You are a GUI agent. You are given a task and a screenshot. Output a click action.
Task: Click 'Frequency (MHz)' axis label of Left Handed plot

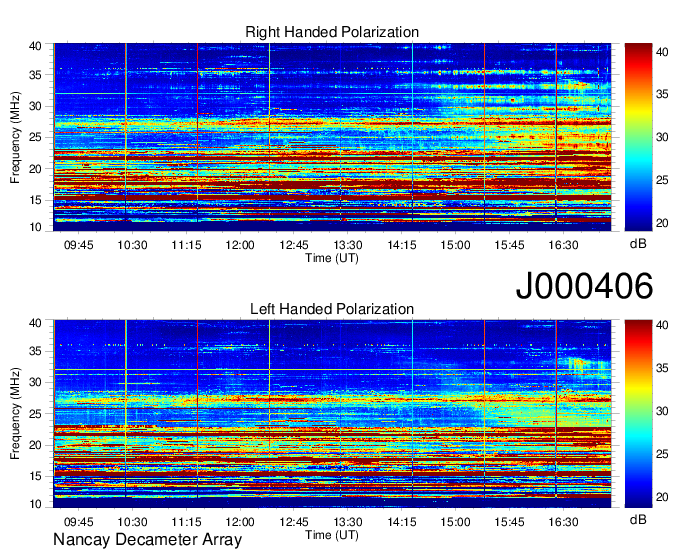(x=15, y=414)
